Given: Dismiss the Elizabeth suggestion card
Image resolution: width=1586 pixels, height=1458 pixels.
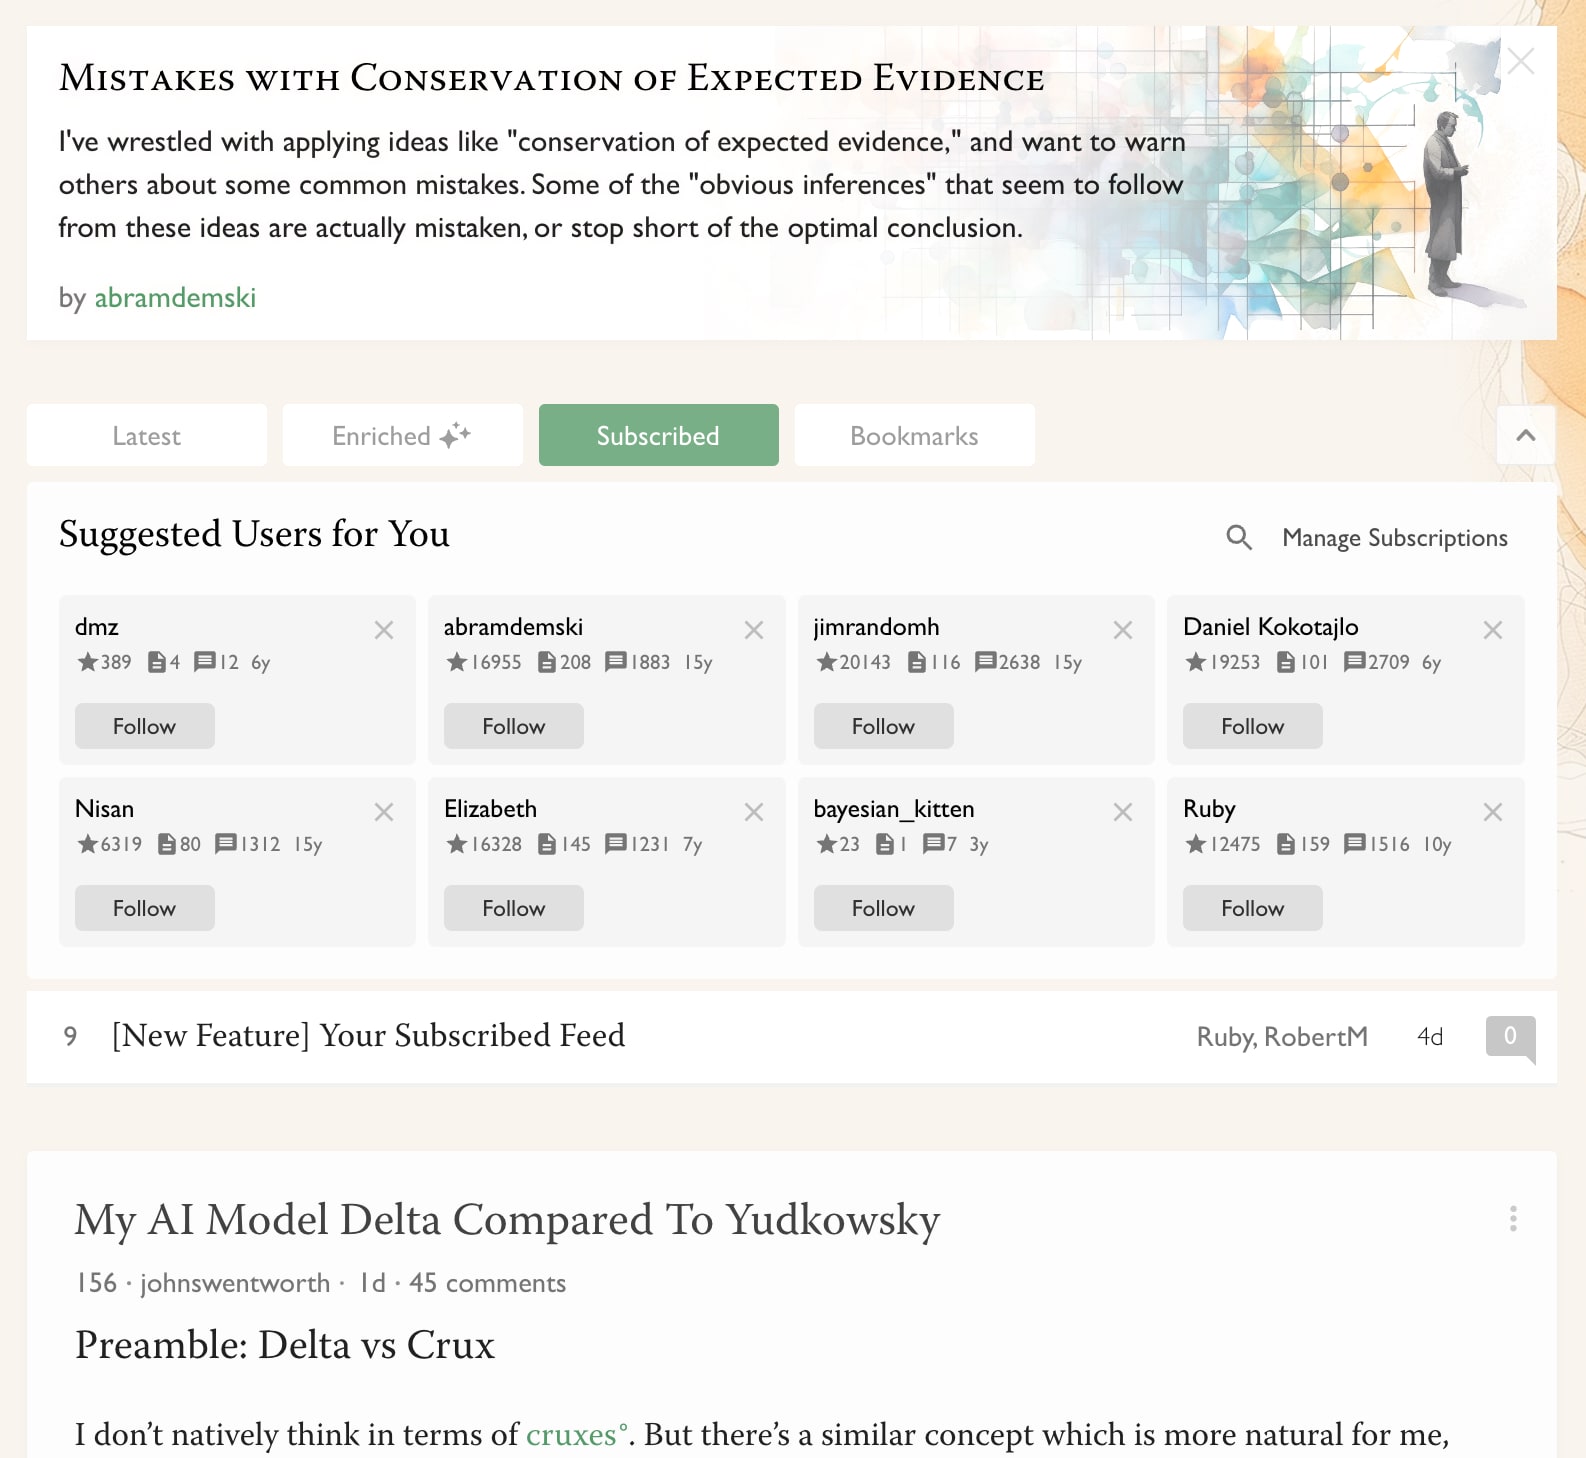Looking at the screenshot, I should (754, 812).
